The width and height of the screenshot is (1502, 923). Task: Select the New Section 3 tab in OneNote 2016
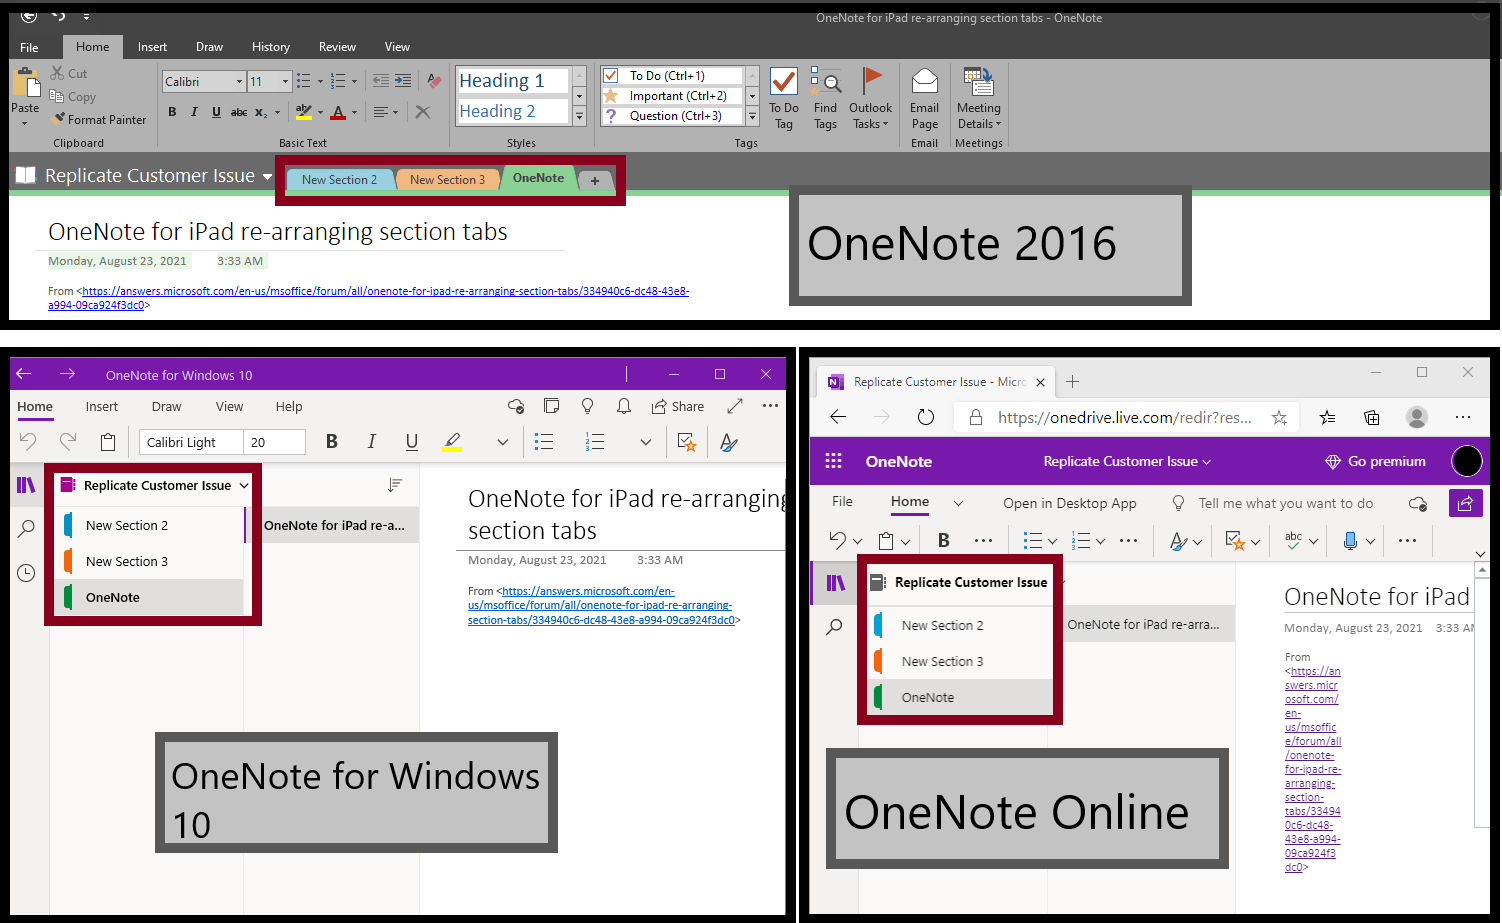[447, 180]
